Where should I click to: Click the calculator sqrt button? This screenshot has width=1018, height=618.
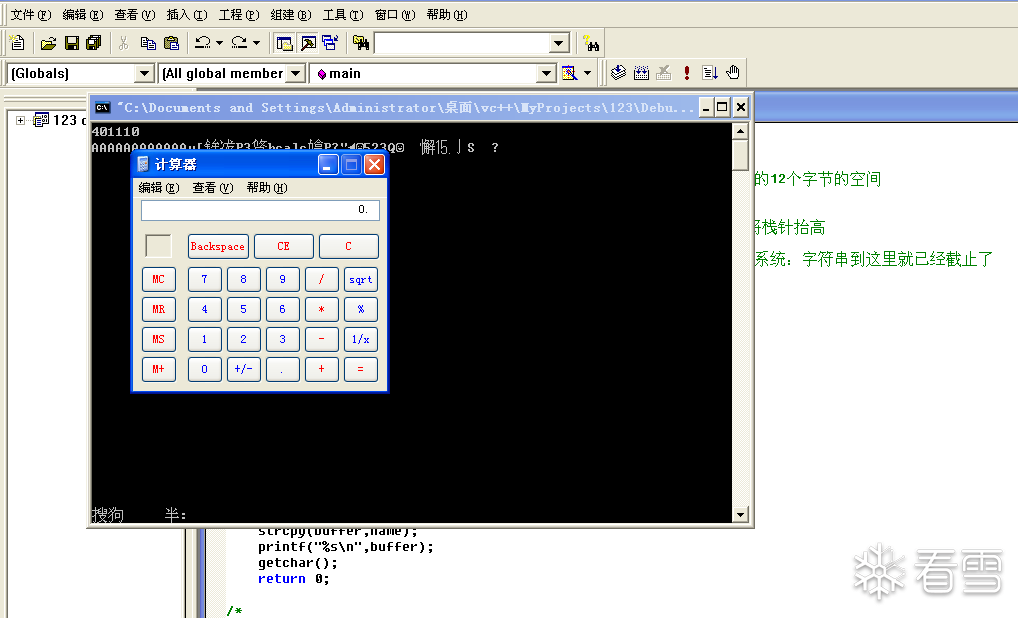click(361, 280)
